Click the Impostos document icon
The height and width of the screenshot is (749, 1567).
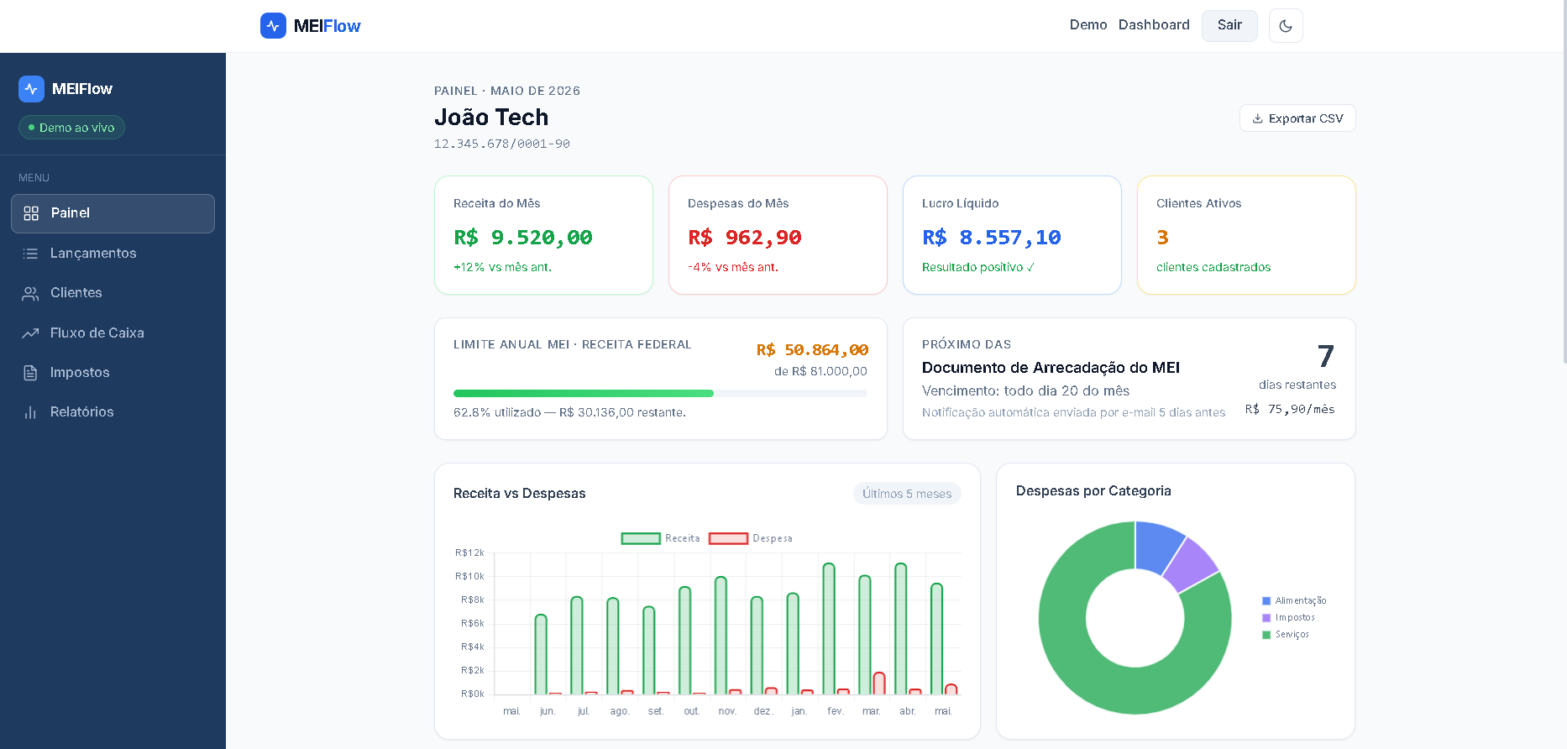(31, 372)
